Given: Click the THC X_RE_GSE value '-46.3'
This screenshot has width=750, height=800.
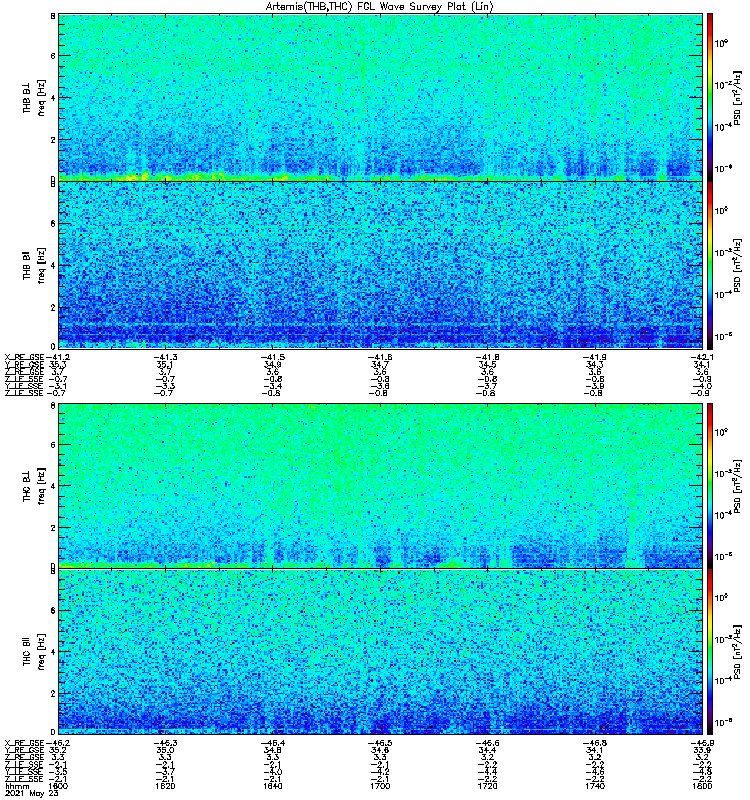Looking at the screenshot, I should coord(165,743).
